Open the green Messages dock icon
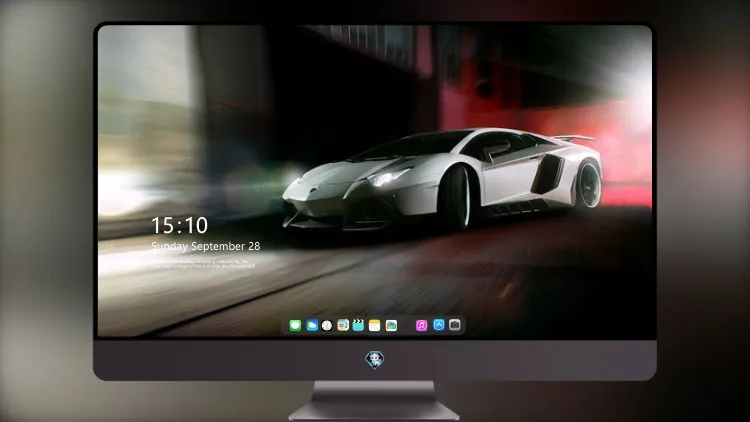The width and height of the screenshot is (750, 422). click(x=295, y=326)
